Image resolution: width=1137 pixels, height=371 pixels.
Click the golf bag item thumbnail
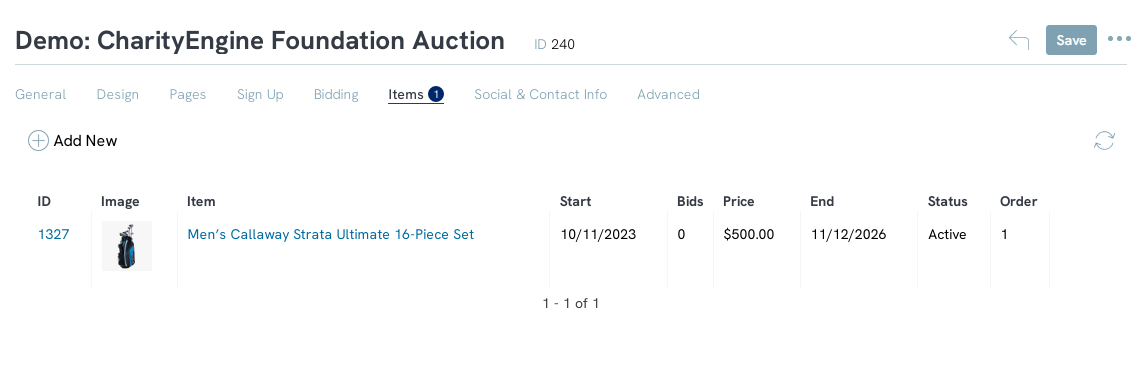pos(127,246)
